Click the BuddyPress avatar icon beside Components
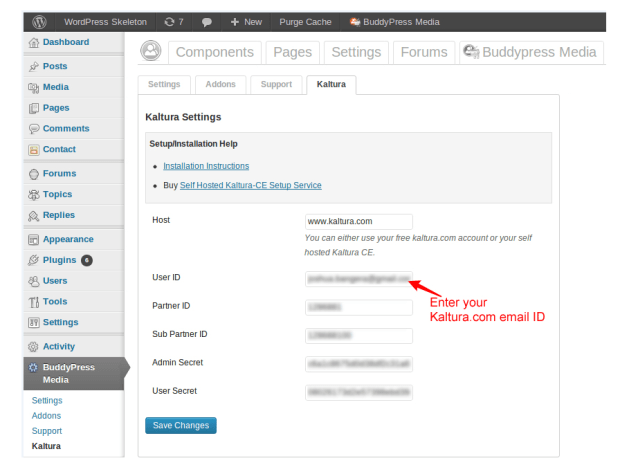This screenshot has width=620, height=465. pyautogui.click(x=151, y=51)
